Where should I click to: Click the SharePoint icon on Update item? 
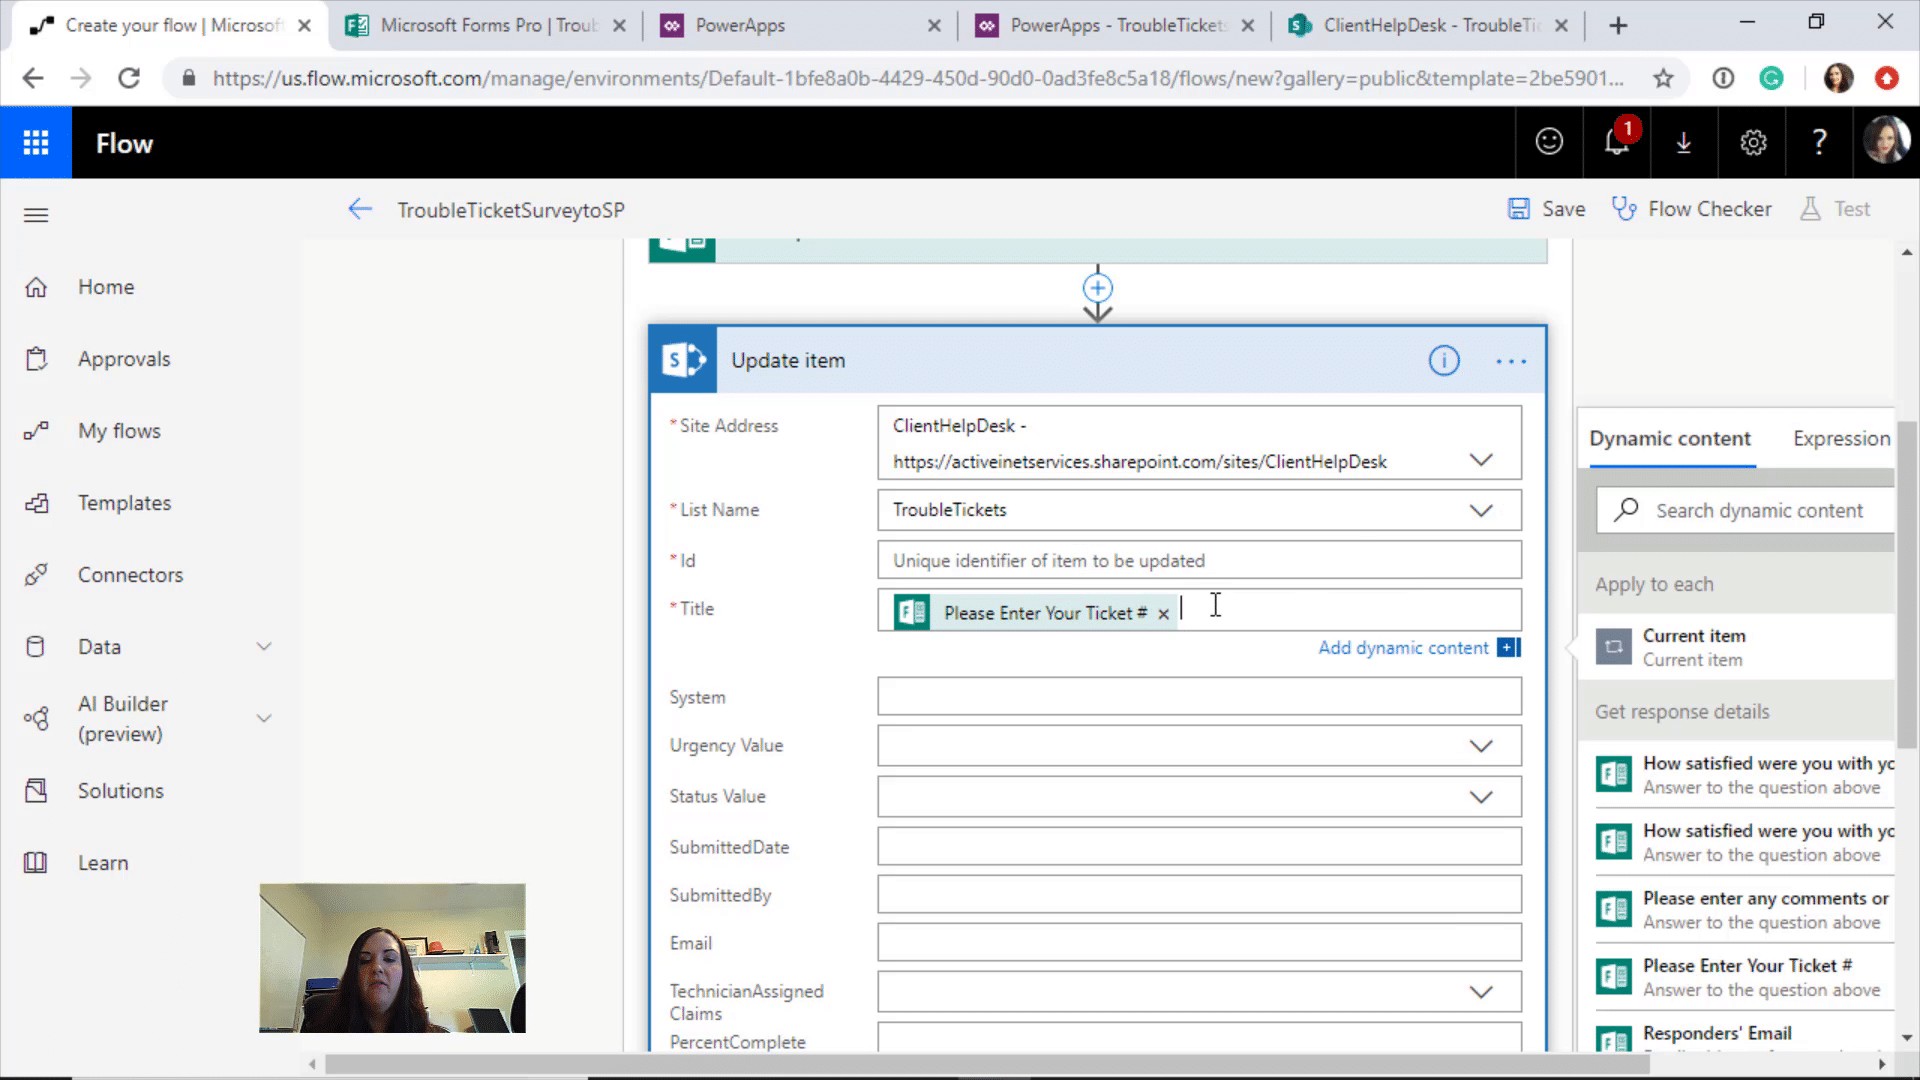coord(683,360)
